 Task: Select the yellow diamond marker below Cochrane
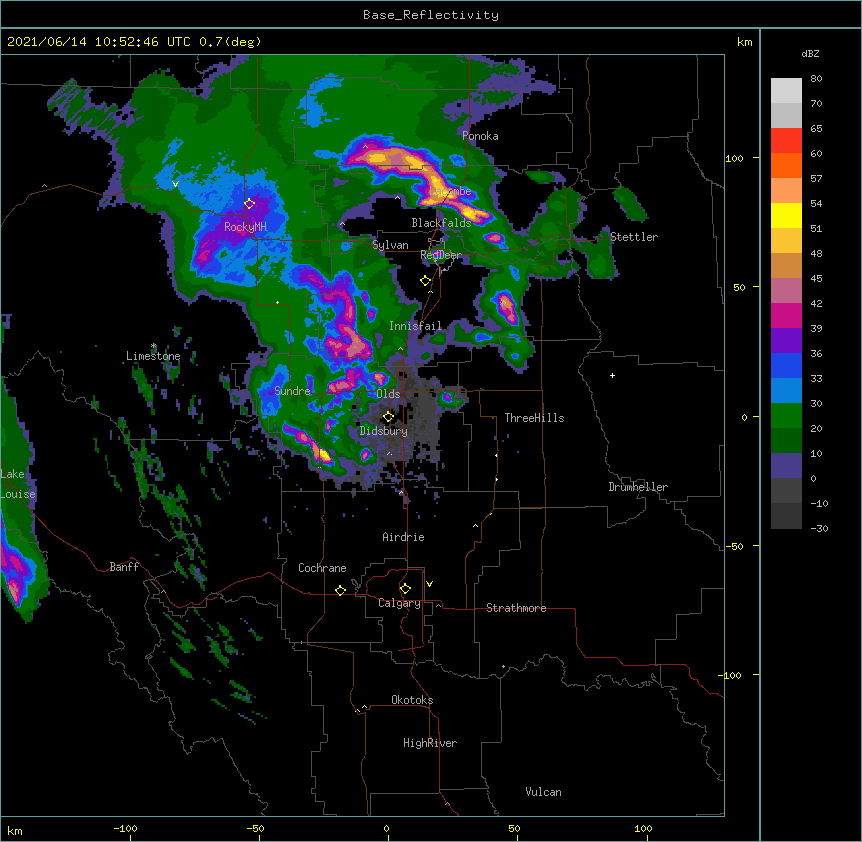(x=340, y=590)
